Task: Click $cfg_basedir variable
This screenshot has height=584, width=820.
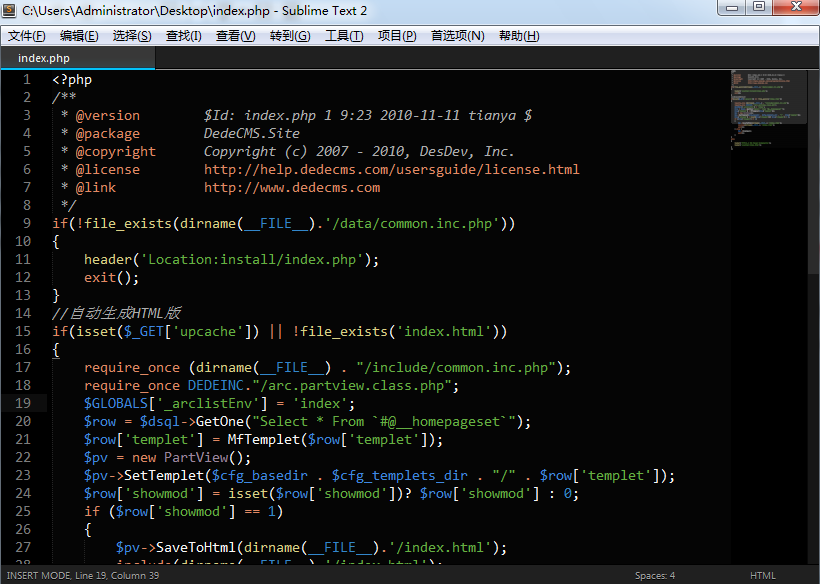Action: pos(260,476)
